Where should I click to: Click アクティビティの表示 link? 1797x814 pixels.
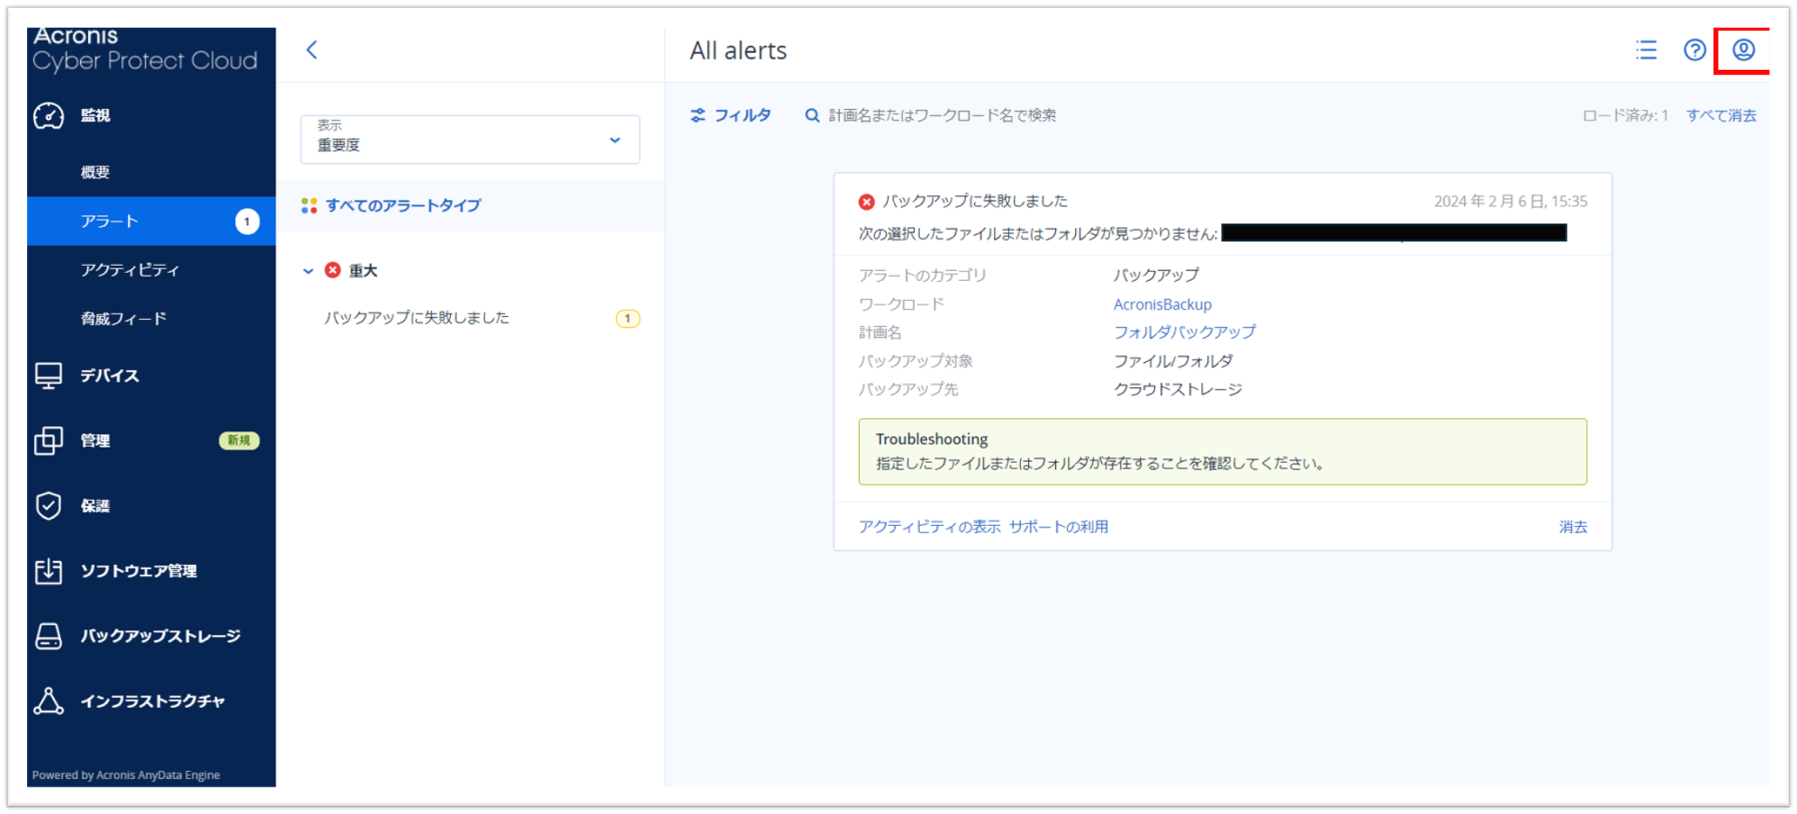(x=928, y=527)
